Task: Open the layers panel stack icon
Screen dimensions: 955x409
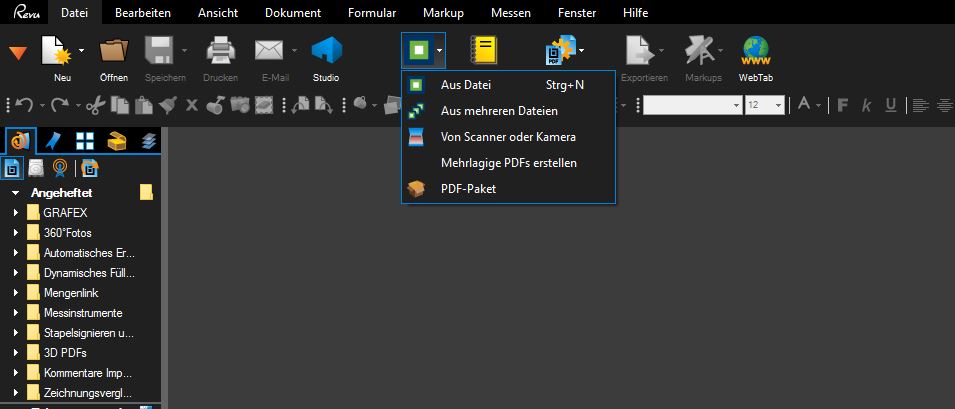Action: [150, 140]
